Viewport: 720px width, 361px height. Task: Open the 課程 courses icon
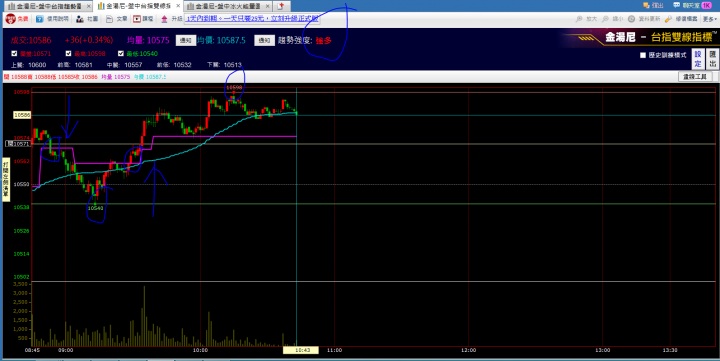(137, 19)
